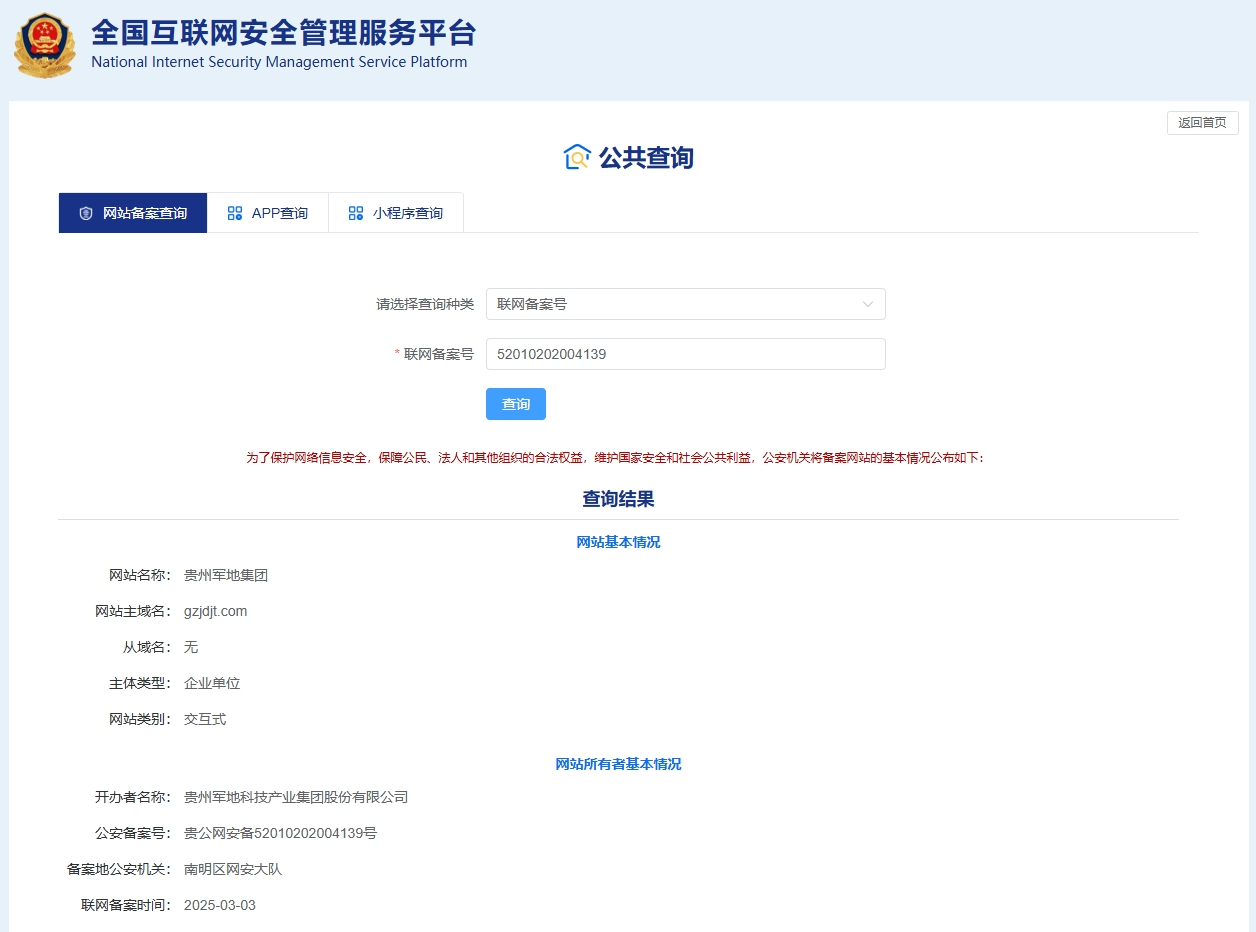The height and width of the screenshot is (932, 1256).
Task: Click the site name value 贵州军地集团
Action: (x=226, y=575)
